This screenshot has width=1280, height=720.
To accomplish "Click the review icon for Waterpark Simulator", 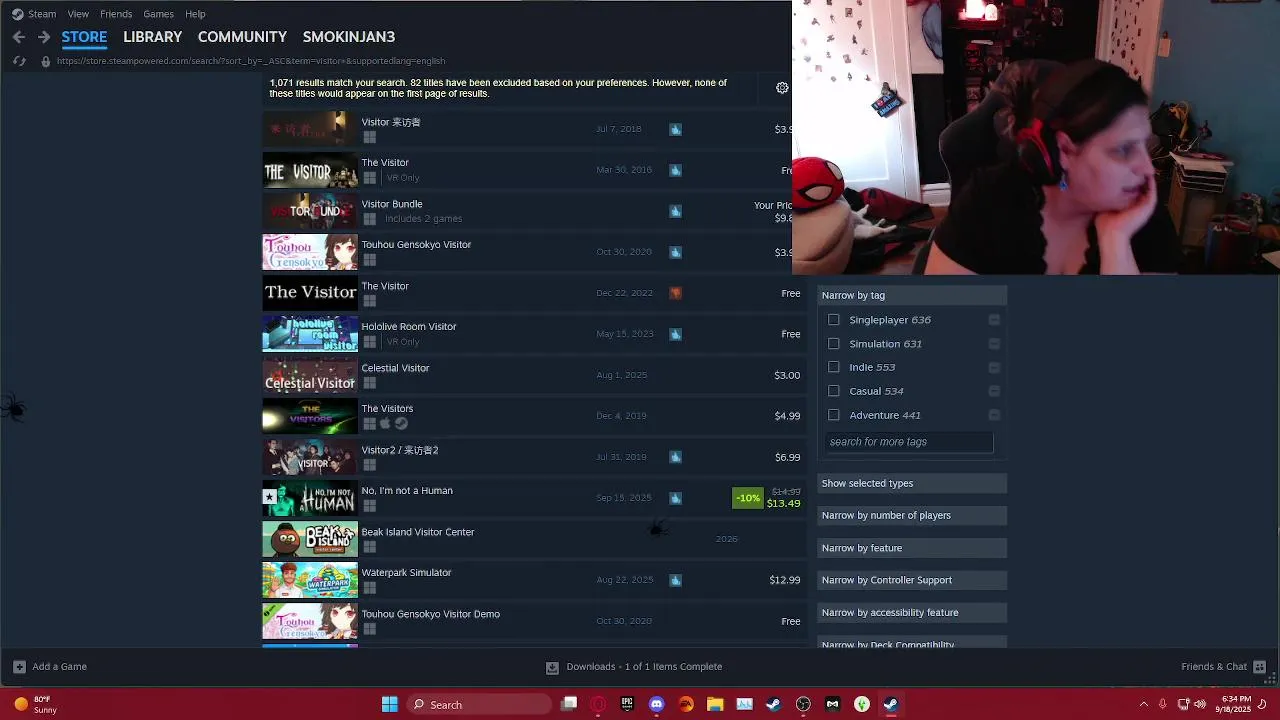I will (675, 580).
